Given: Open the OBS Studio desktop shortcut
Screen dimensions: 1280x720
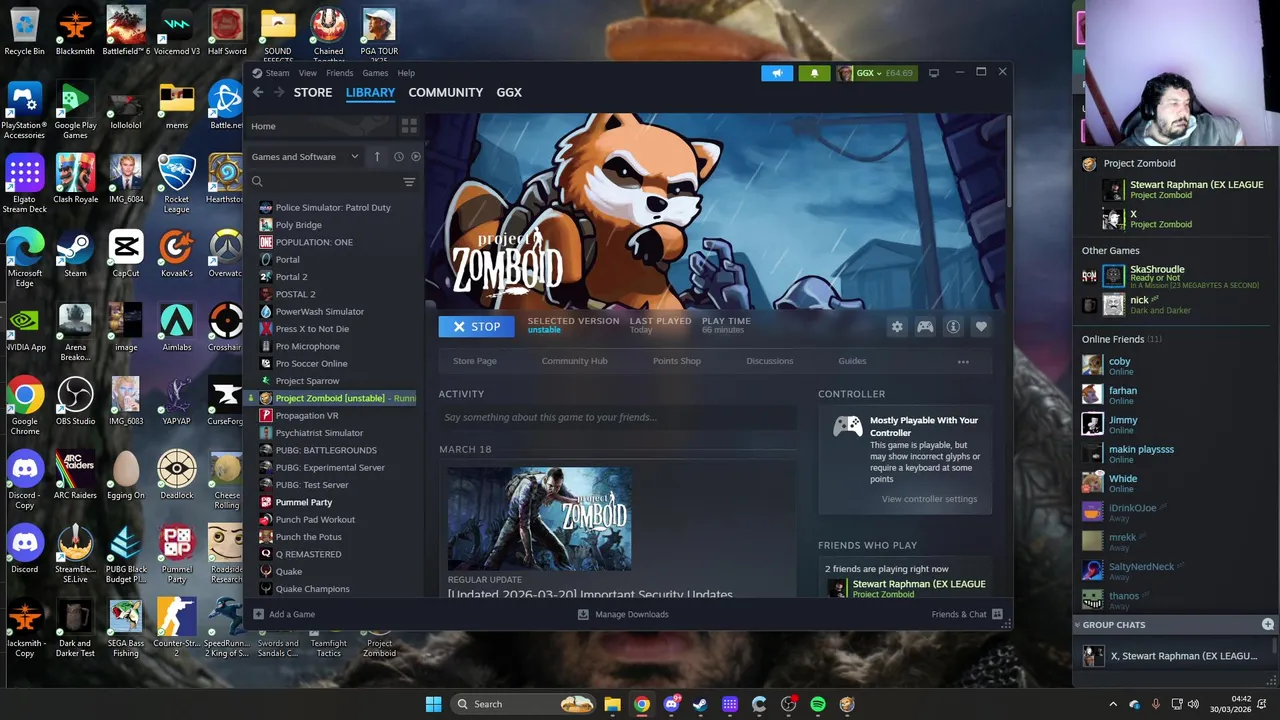Looking at the screenshot, I should pos(75,402).
